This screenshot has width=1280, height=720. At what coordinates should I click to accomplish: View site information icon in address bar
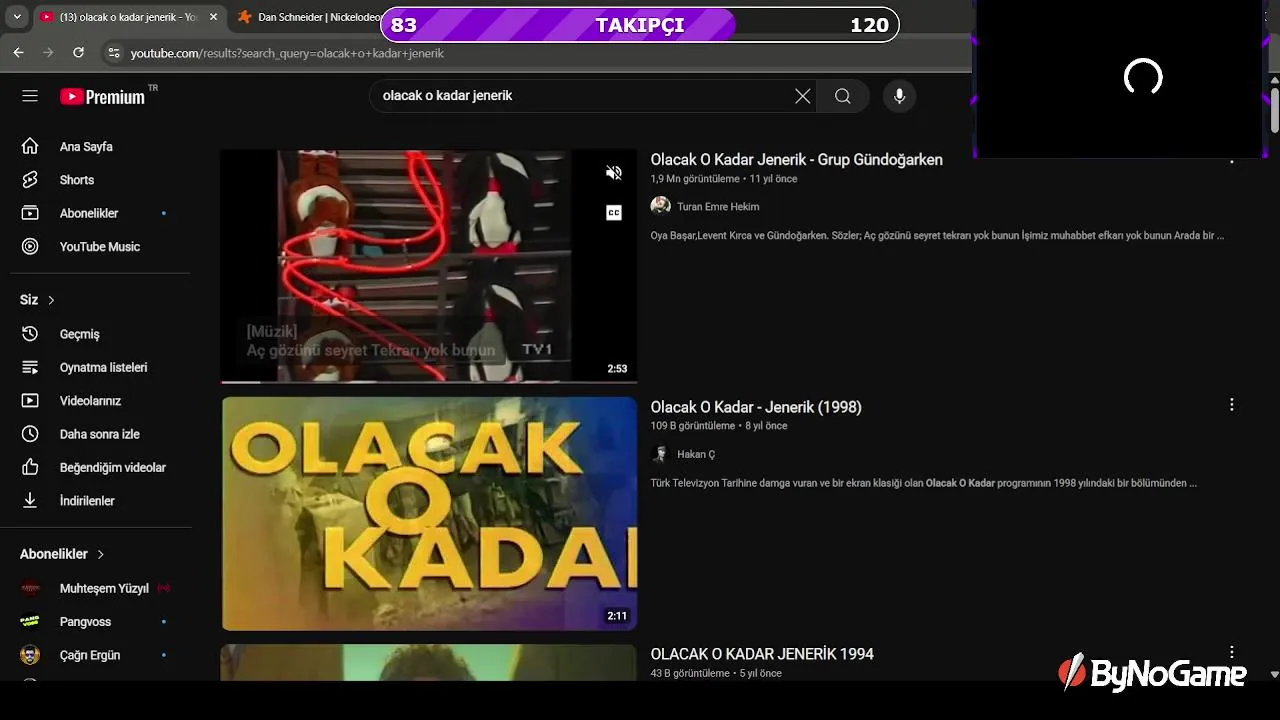click(x=113, y=53)
